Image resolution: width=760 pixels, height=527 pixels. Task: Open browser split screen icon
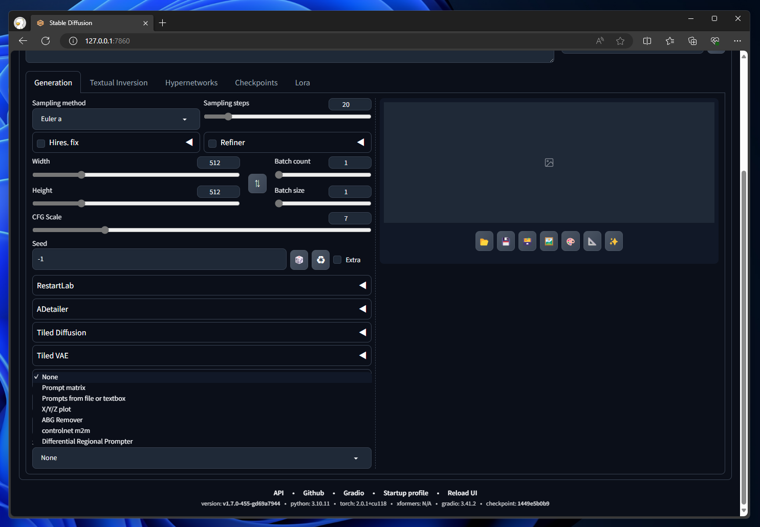tap(647, 41)
